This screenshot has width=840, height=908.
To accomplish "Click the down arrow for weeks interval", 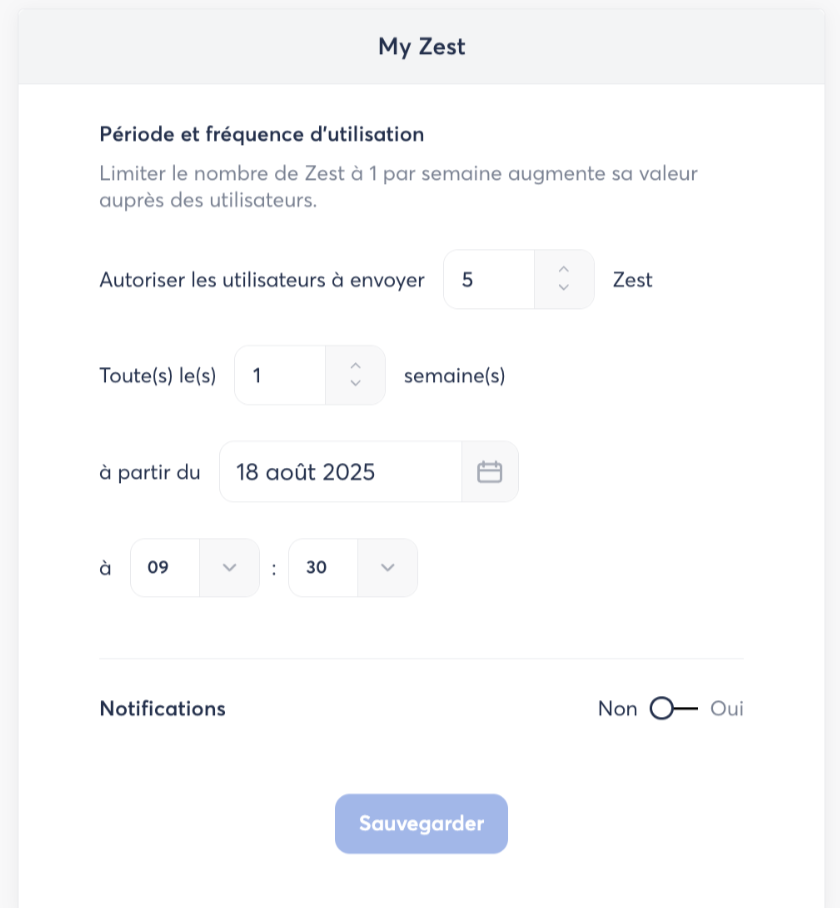I will [355, 384].
